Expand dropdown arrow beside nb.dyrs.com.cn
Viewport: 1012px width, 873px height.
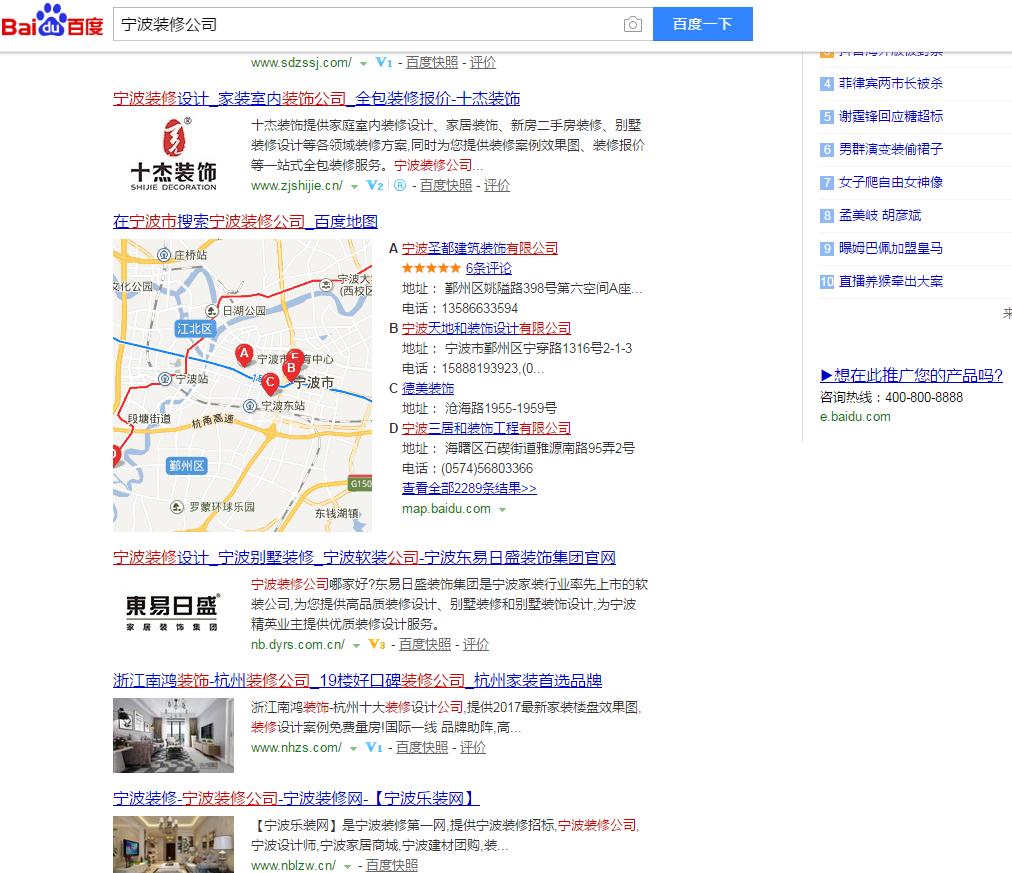tap(356, 645)
